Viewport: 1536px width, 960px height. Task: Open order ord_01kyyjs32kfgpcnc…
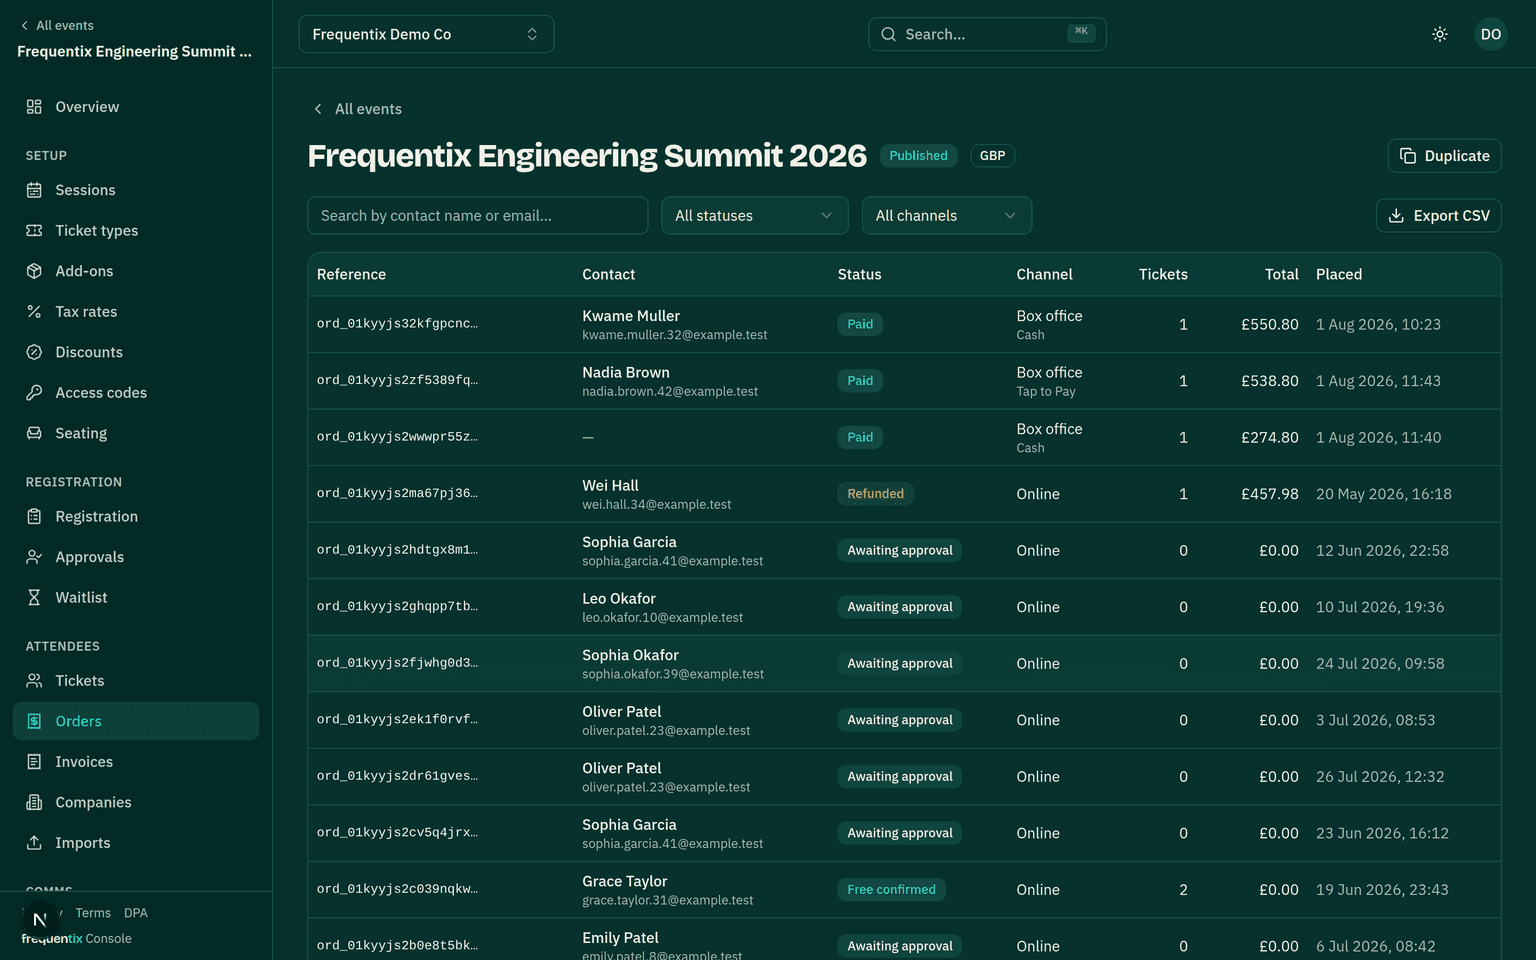tap(397, 324)
